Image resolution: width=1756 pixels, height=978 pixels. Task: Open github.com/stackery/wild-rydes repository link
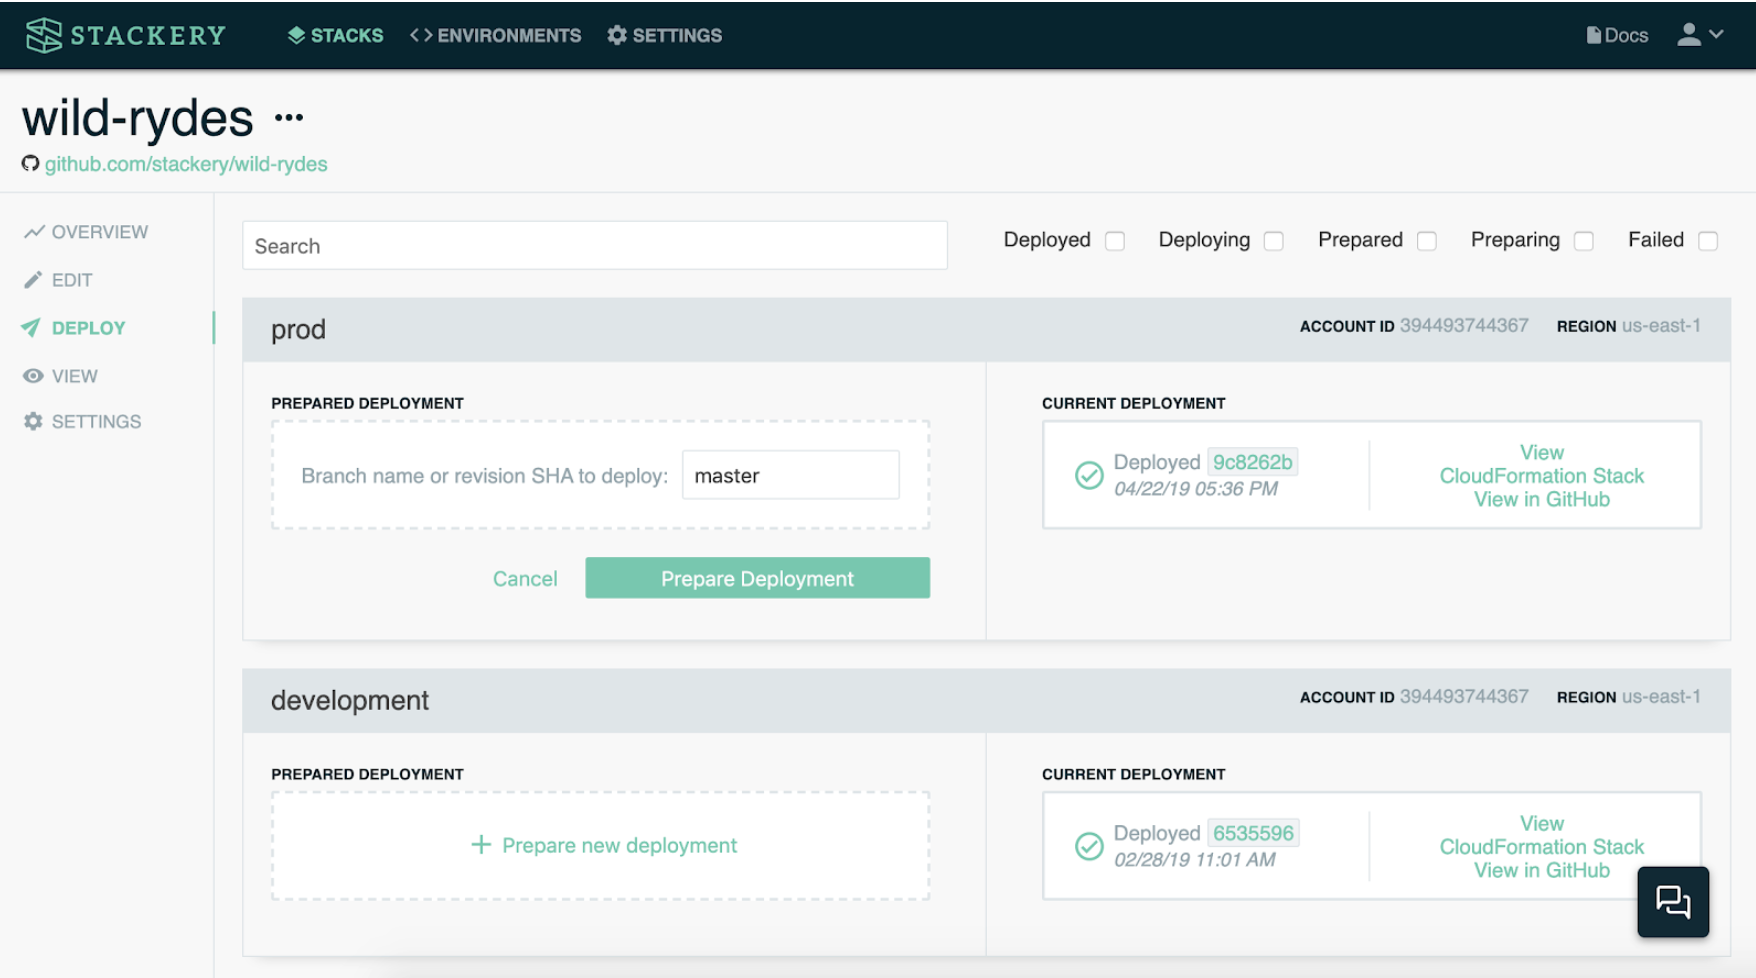pos(186,164)
